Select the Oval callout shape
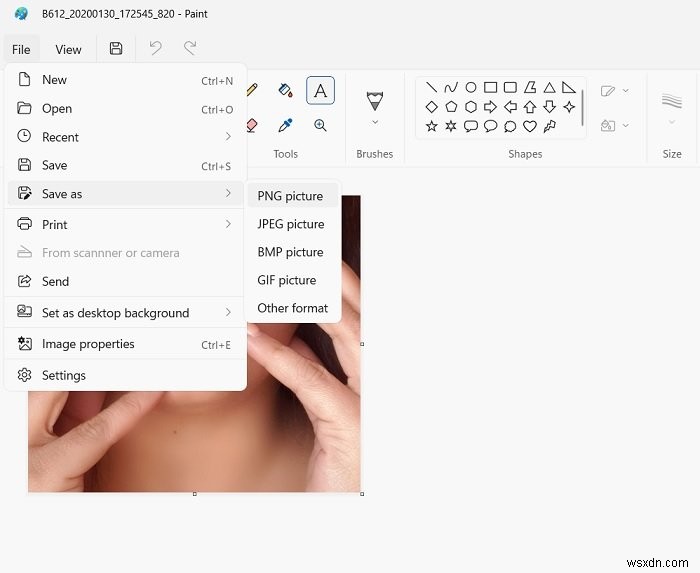This screenshot has height=573, width=700. pos(490,126)
